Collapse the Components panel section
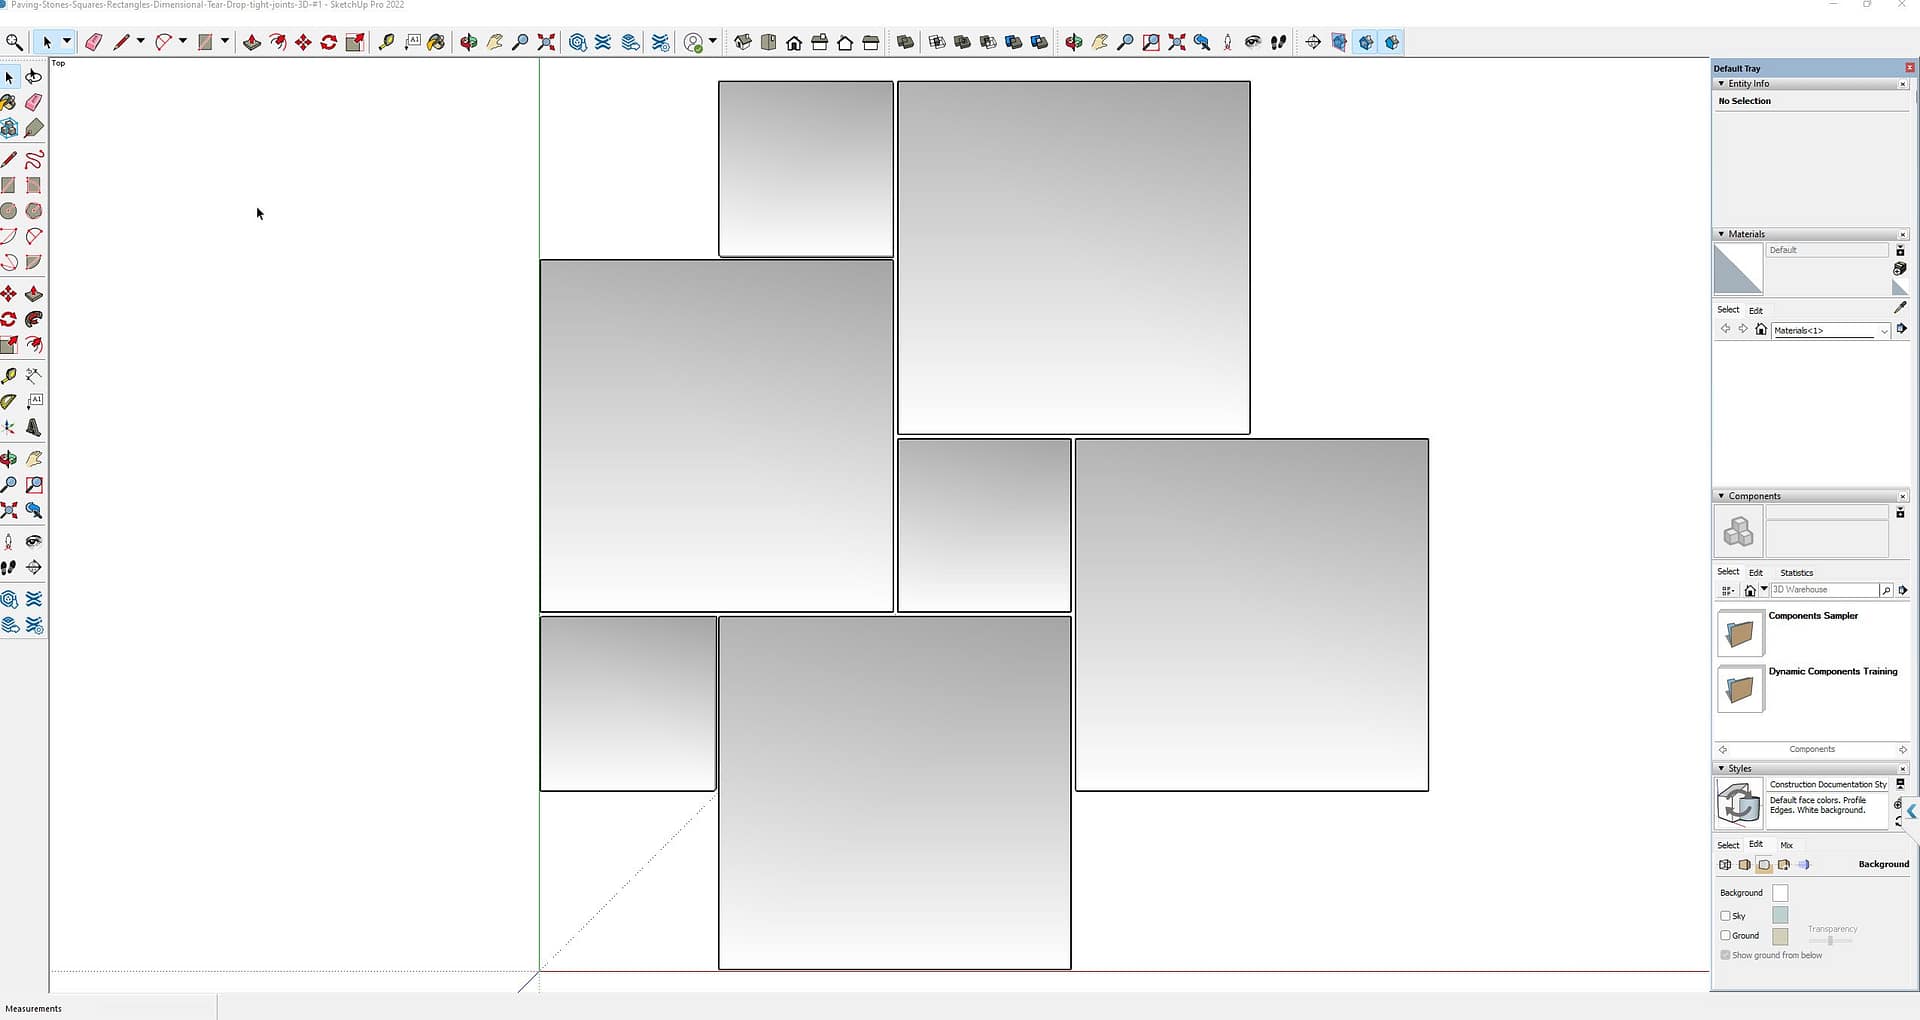This screenshot has height=1020, width=1920. pyautogui.click(x=1721, y=496)
